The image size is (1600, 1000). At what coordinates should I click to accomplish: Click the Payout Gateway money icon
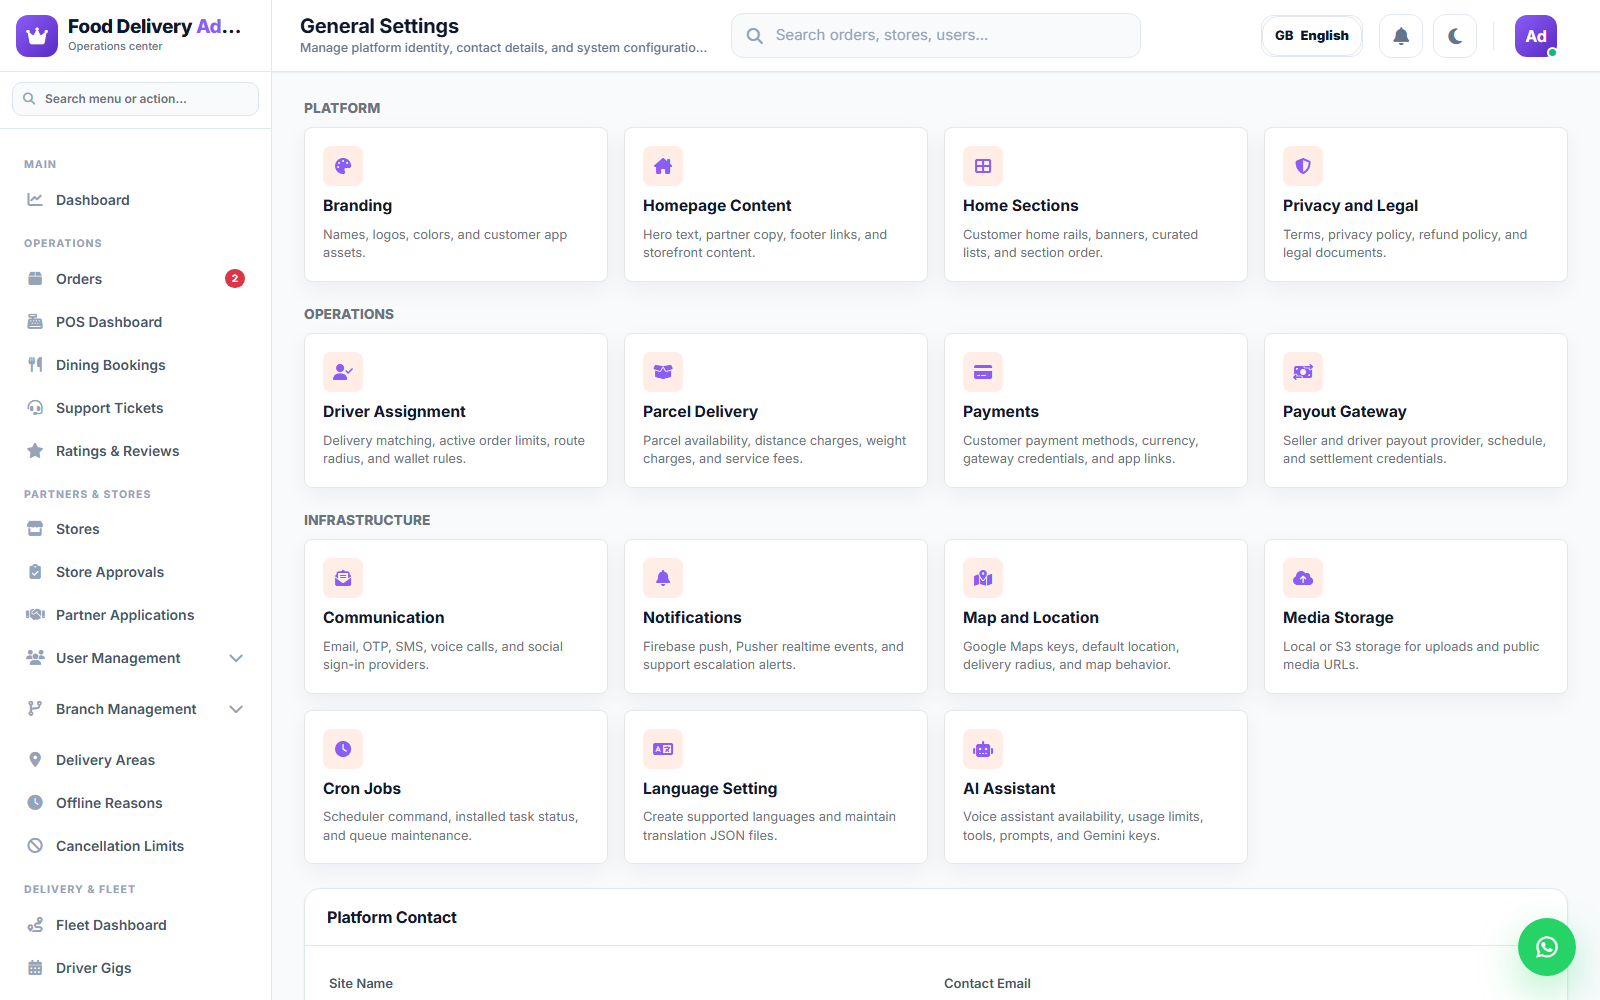click(1303, 372)
